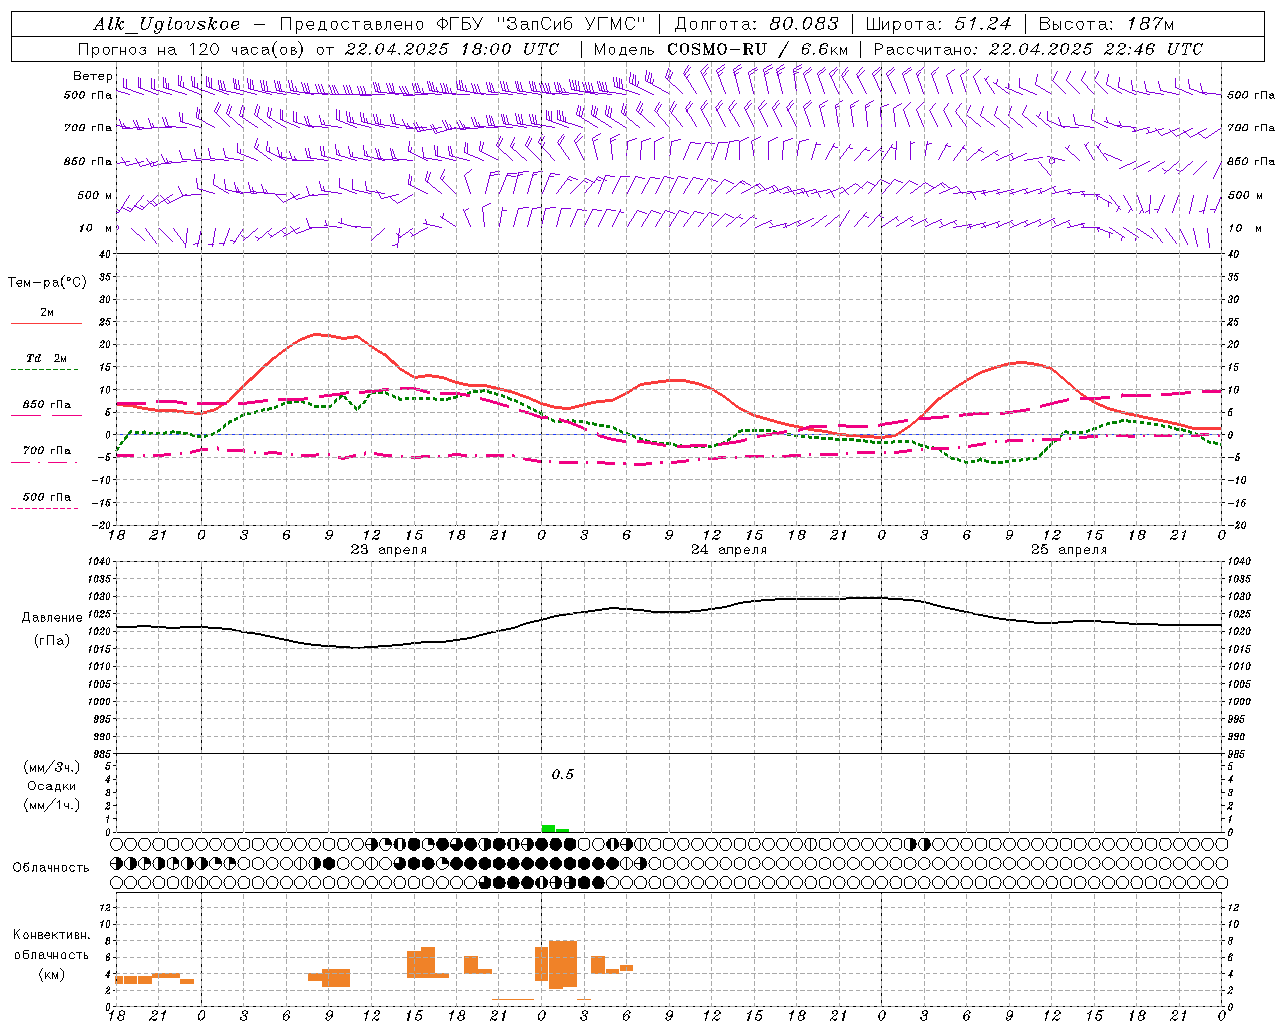Click the Td 2м dew point legend entry

point(47,358)
